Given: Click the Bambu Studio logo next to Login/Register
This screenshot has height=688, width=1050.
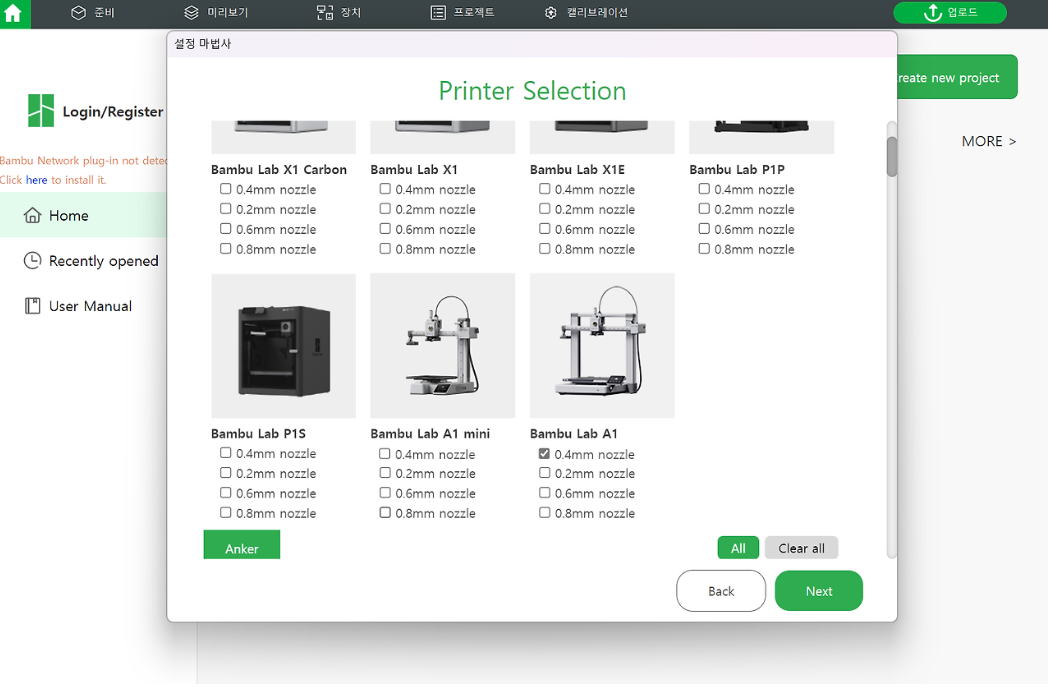Looking at the screenshot, I should coord(41,111).
